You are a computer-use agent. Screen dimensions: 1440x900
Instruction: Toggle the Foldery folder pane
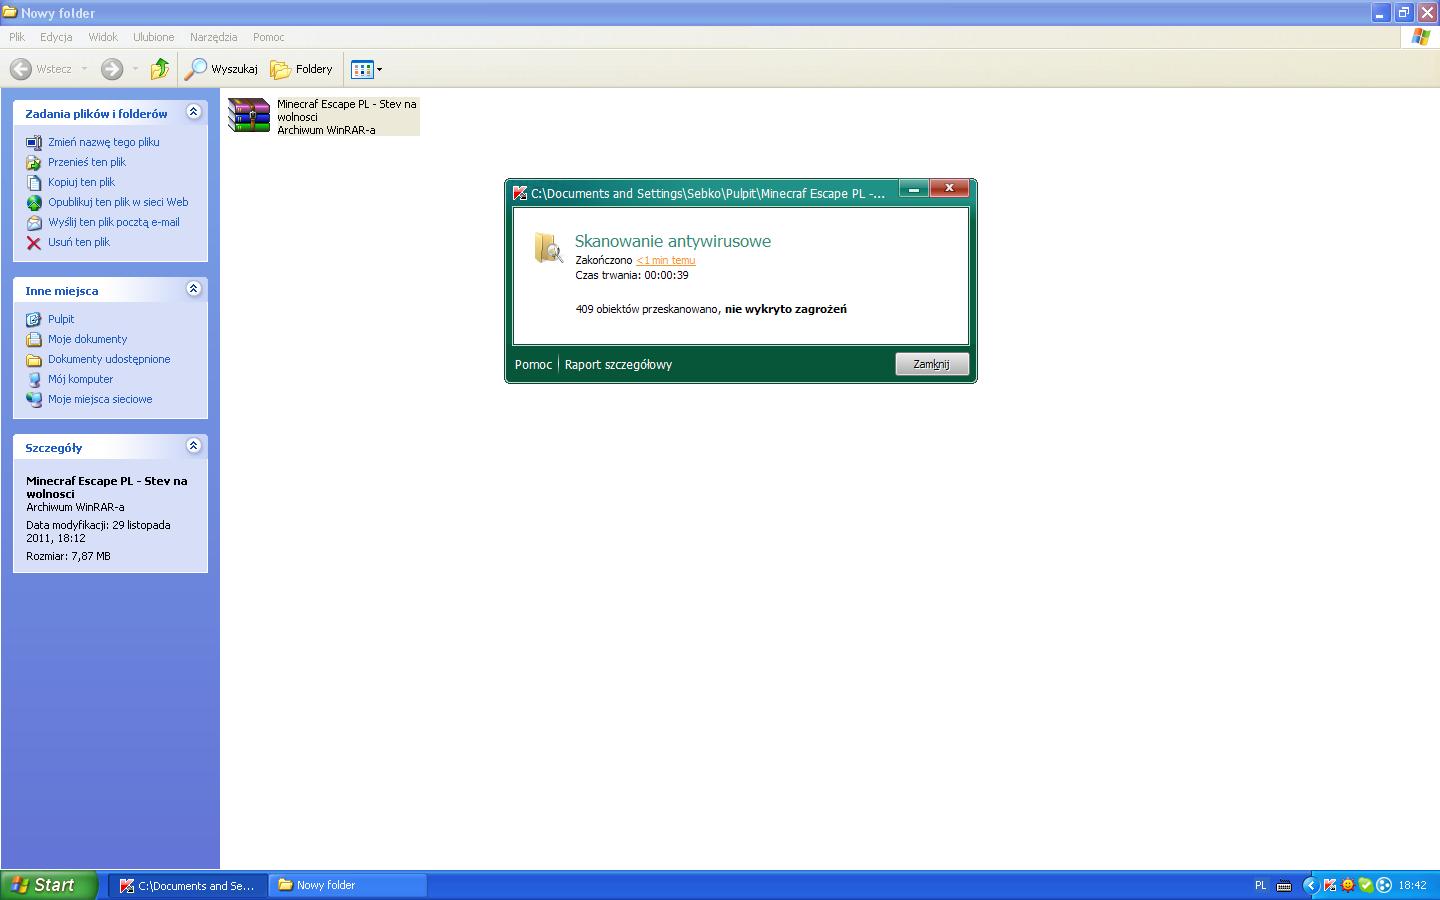302,69
